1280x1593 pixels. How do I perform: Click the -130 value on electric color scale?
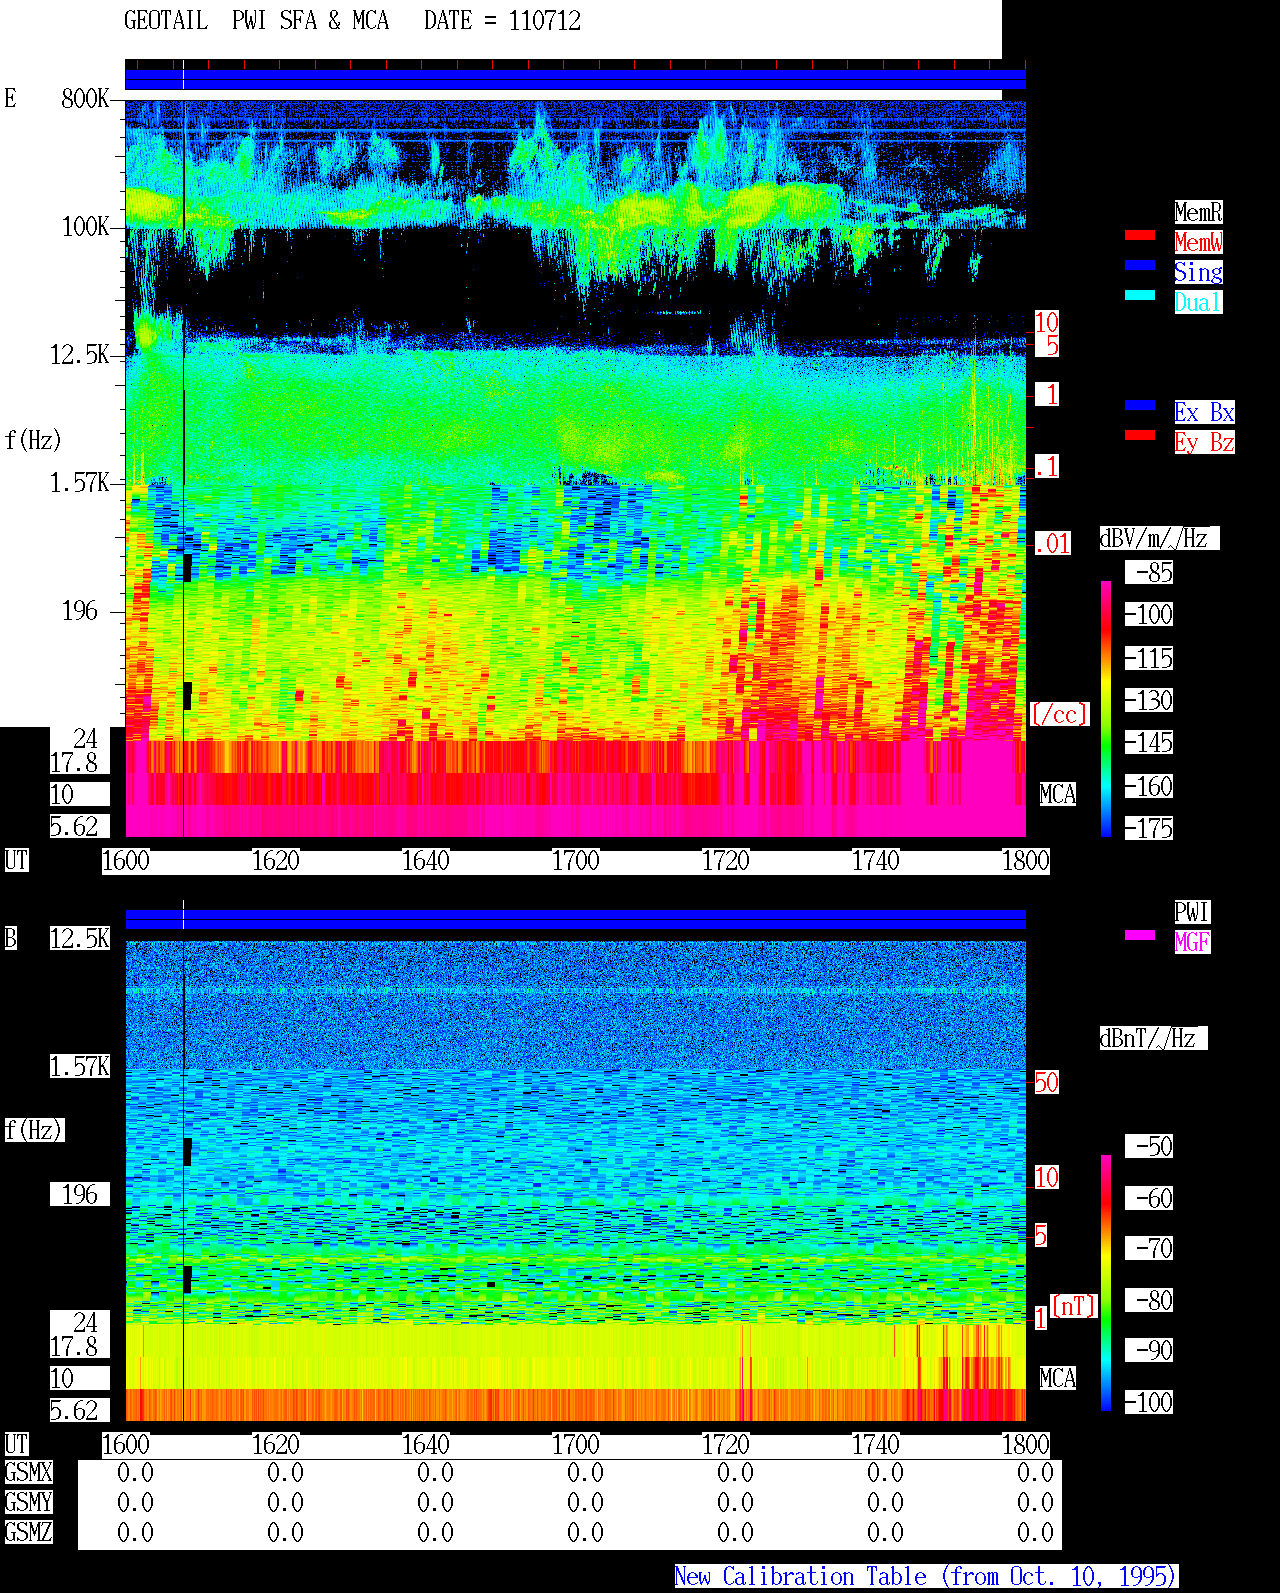pyautogui.click(x=1149, y=700)
